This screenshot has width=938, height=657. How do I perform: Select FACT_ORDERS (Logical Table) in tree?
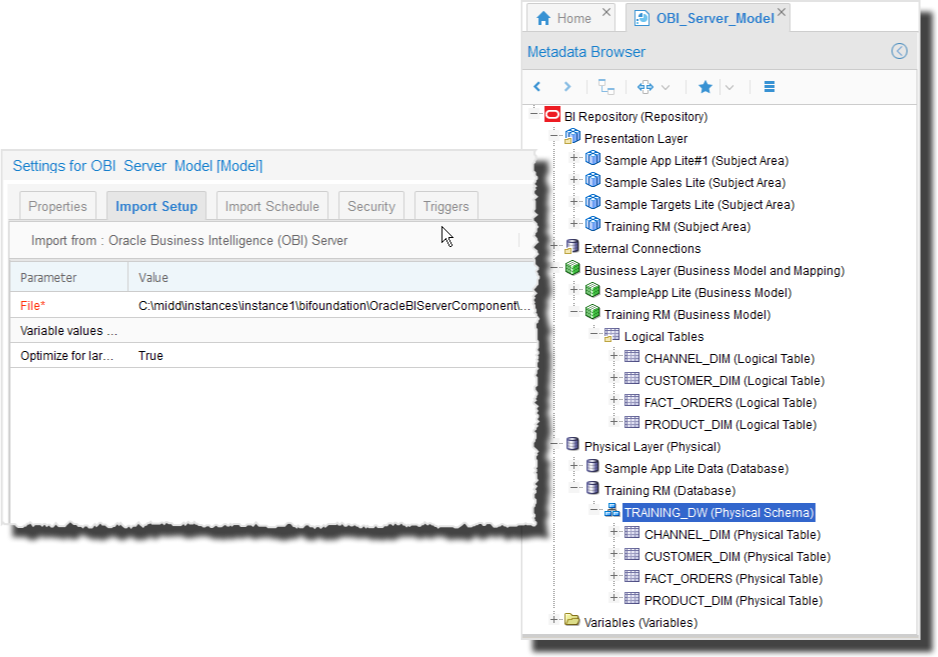[x=730, y=402]
